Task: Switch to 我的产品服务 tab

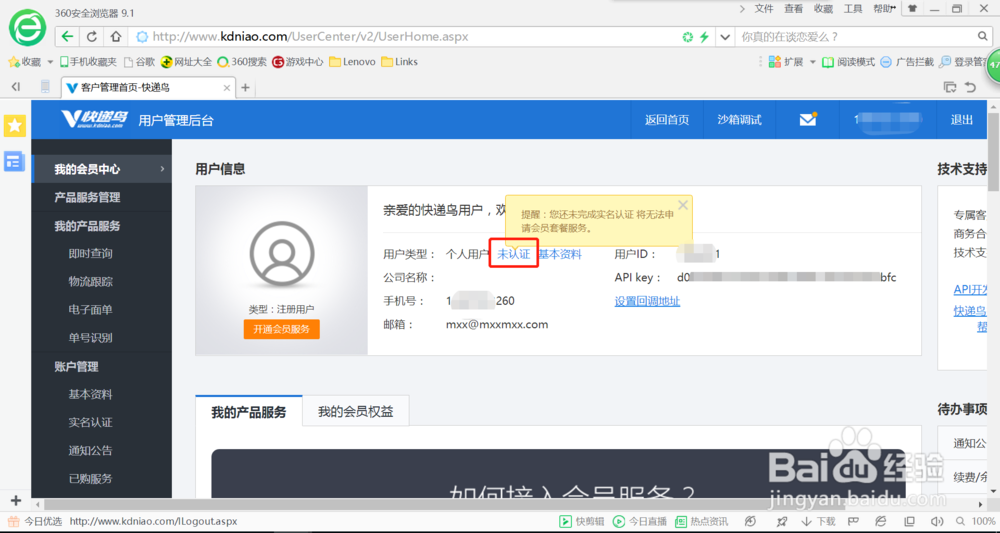Action: (x=249, y=412)
